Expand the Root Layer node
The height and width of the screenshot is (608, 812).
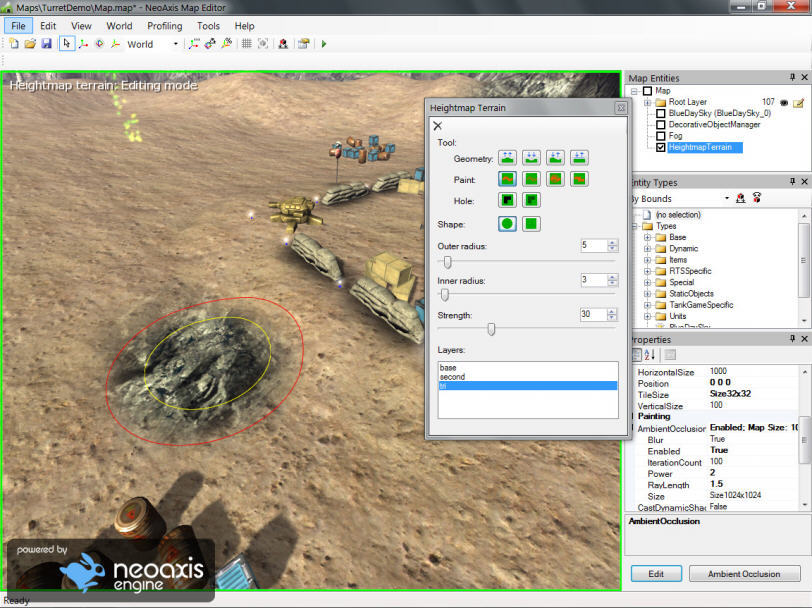(647, 103)
